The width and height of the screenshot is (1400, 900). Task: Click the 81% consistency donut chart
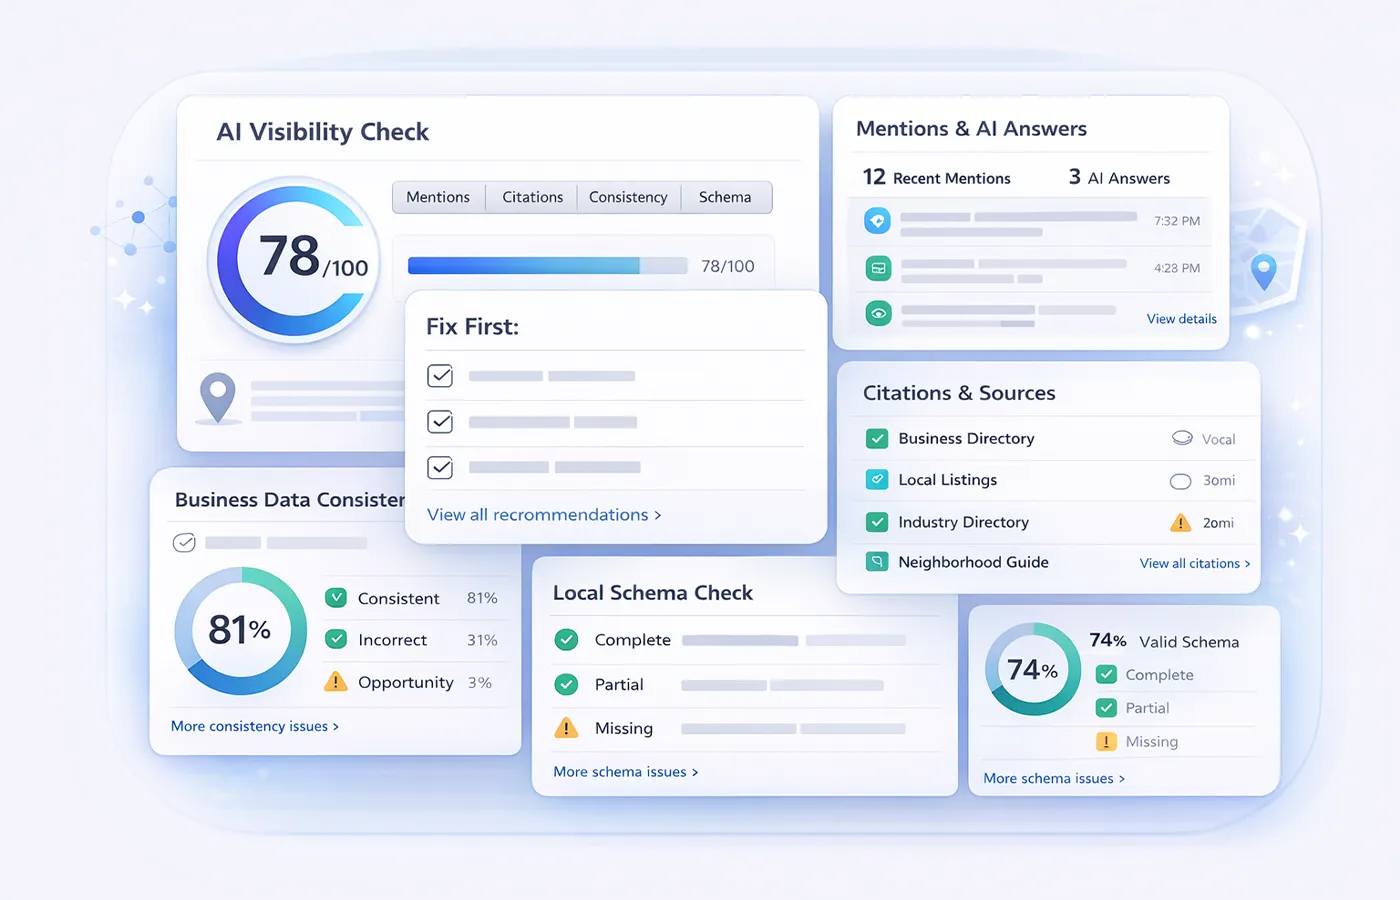pyautogui.click(x=241, y=631)
